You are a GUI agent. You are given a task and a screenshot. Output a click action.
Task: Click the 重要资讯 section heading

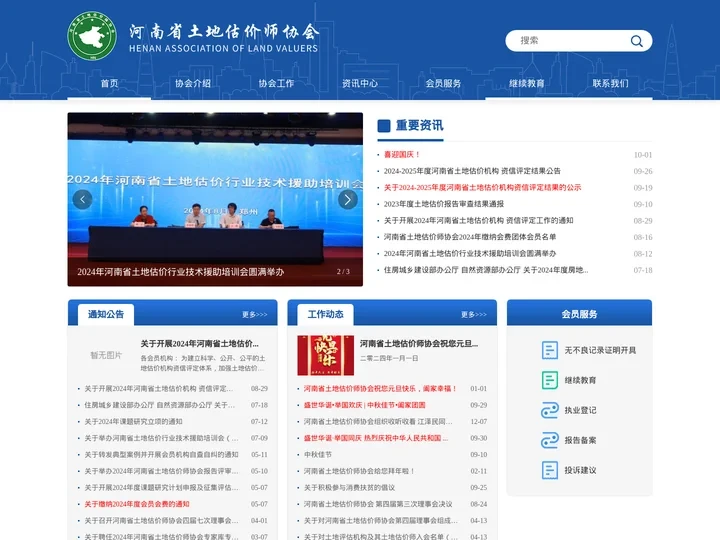[419, 125]
